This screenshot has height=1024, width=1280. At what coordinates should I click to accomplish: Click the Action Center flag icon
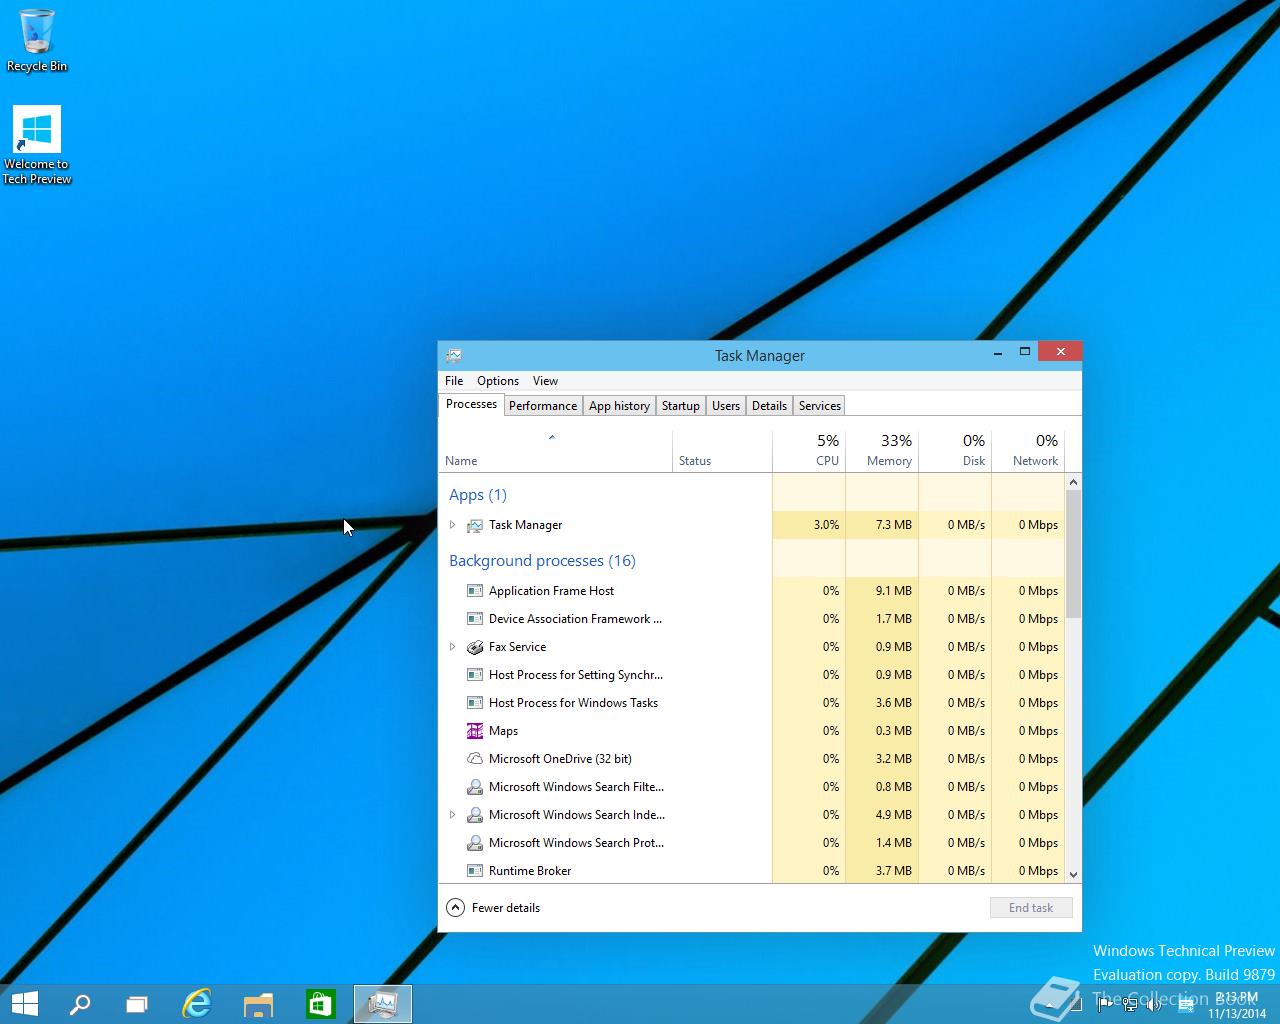point(1106,1005)
